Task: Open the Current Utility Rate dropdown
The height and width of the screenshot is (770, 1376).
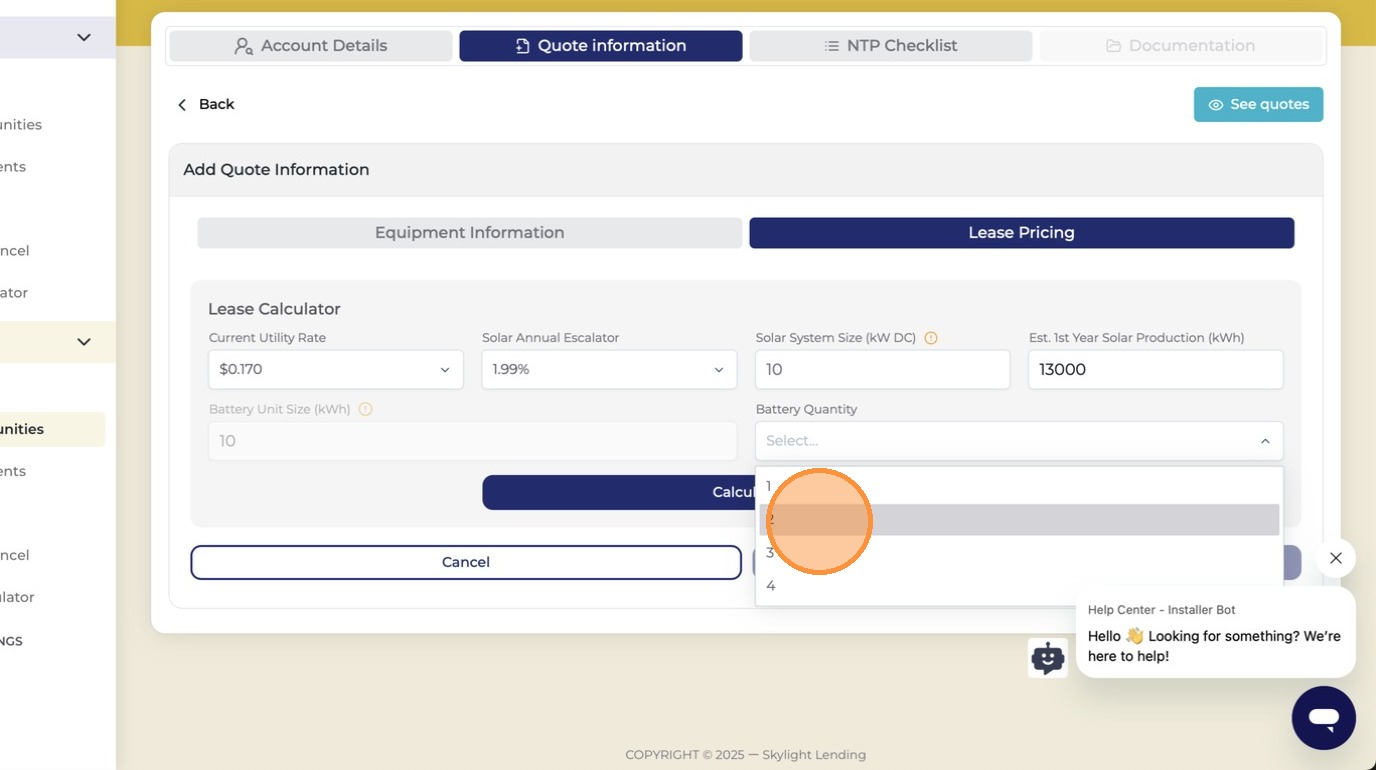Action: click(x=336, y=370)
